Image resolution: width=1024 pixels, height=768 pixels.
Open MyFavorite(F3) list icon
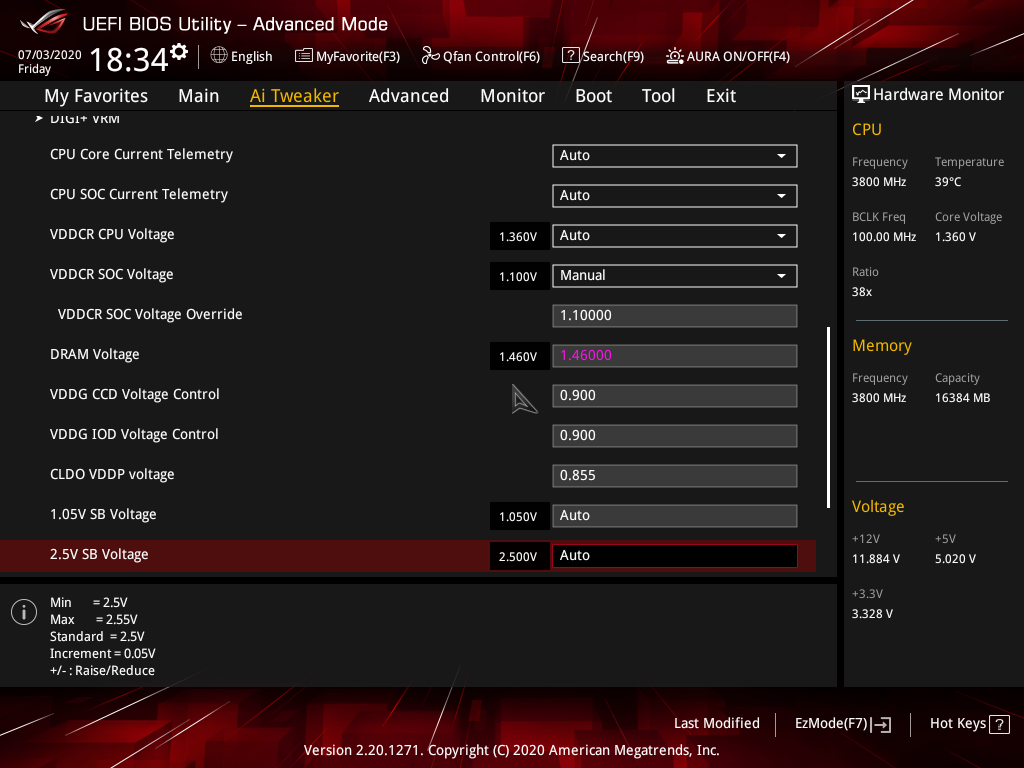[x=304, y=56]
